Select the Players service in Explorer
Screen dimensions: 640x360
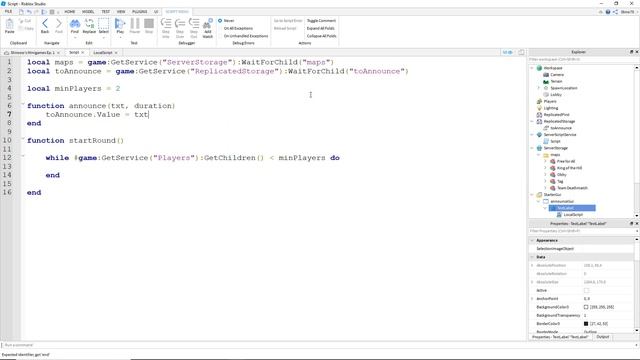coord(546,101)
